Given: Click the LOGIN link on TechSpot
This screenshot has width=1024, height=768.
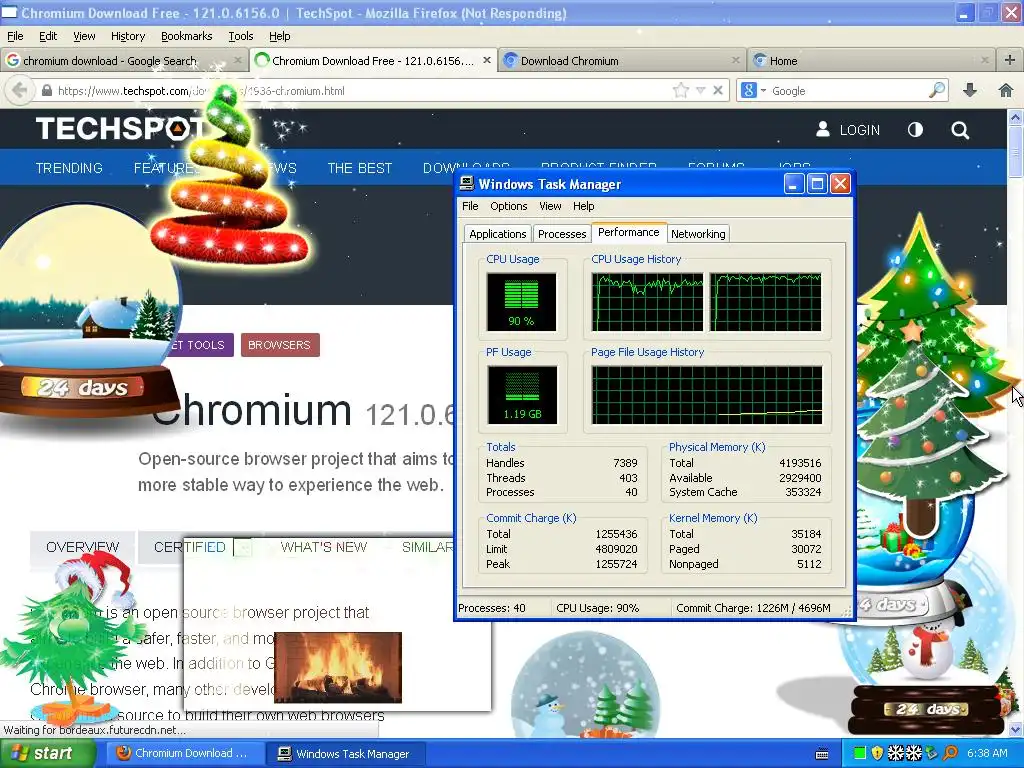Looking at the screenshot, I should [x=859, y=130].
